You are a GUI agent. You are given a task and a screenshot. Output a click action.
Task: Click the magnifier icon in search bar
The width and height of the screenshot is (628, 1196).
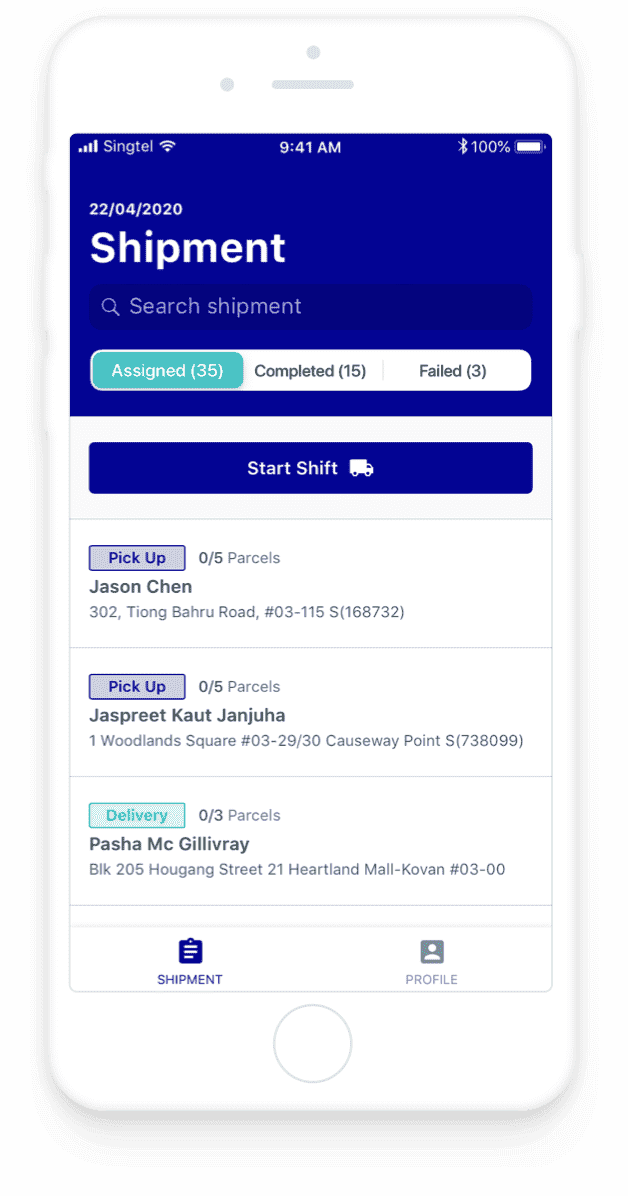coord(111,307)
